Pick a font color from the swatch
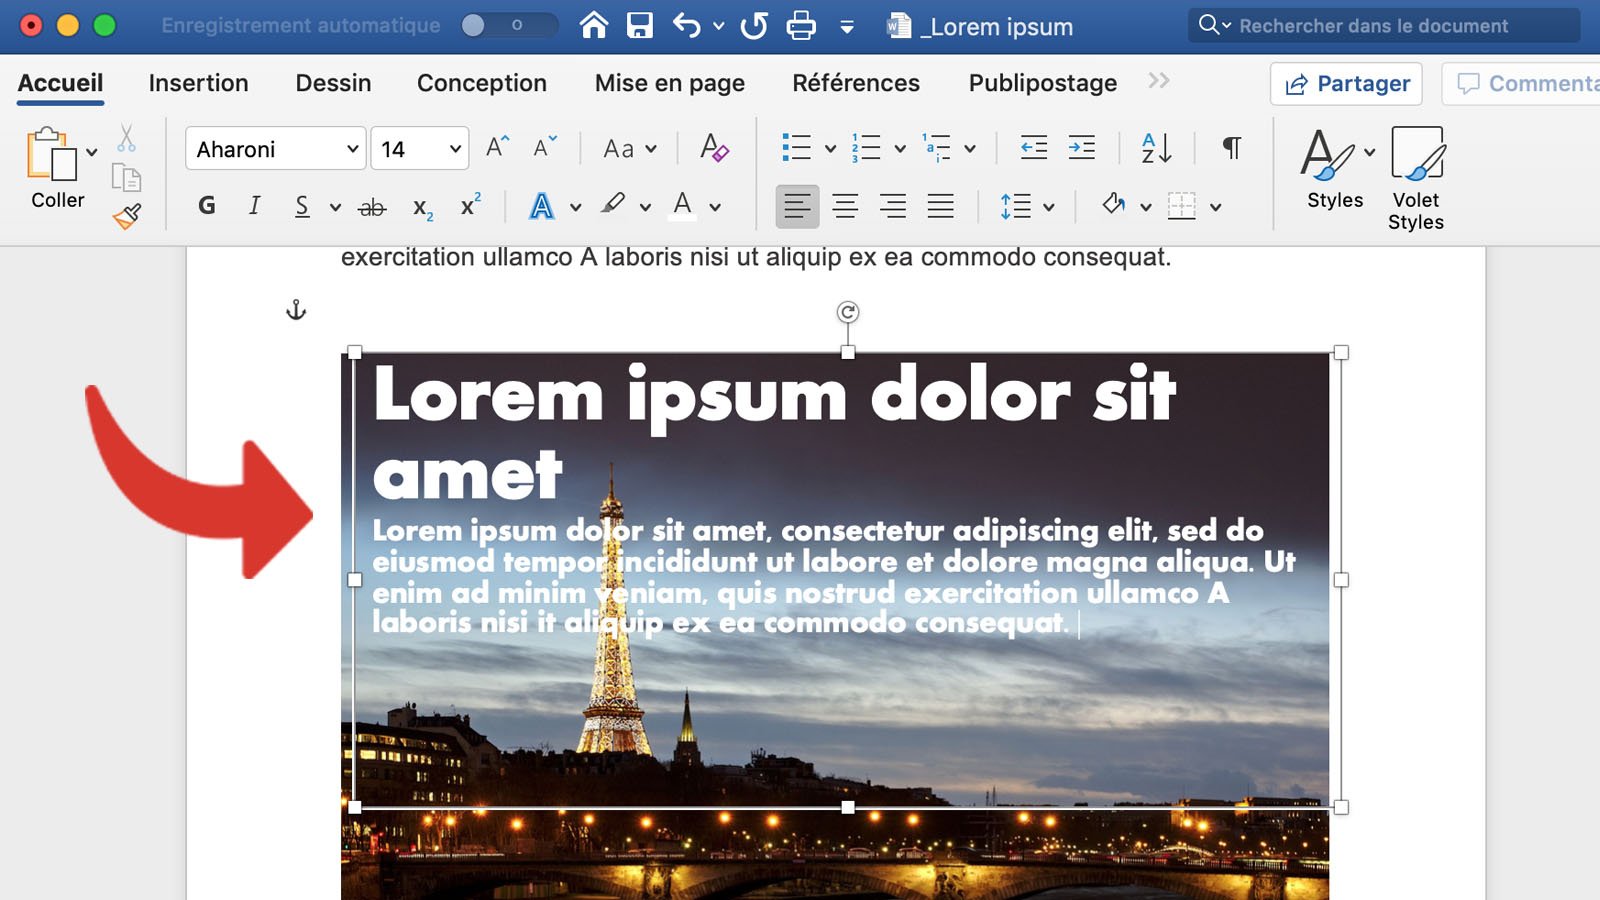The image size is (1600, 900). (682, 207)
